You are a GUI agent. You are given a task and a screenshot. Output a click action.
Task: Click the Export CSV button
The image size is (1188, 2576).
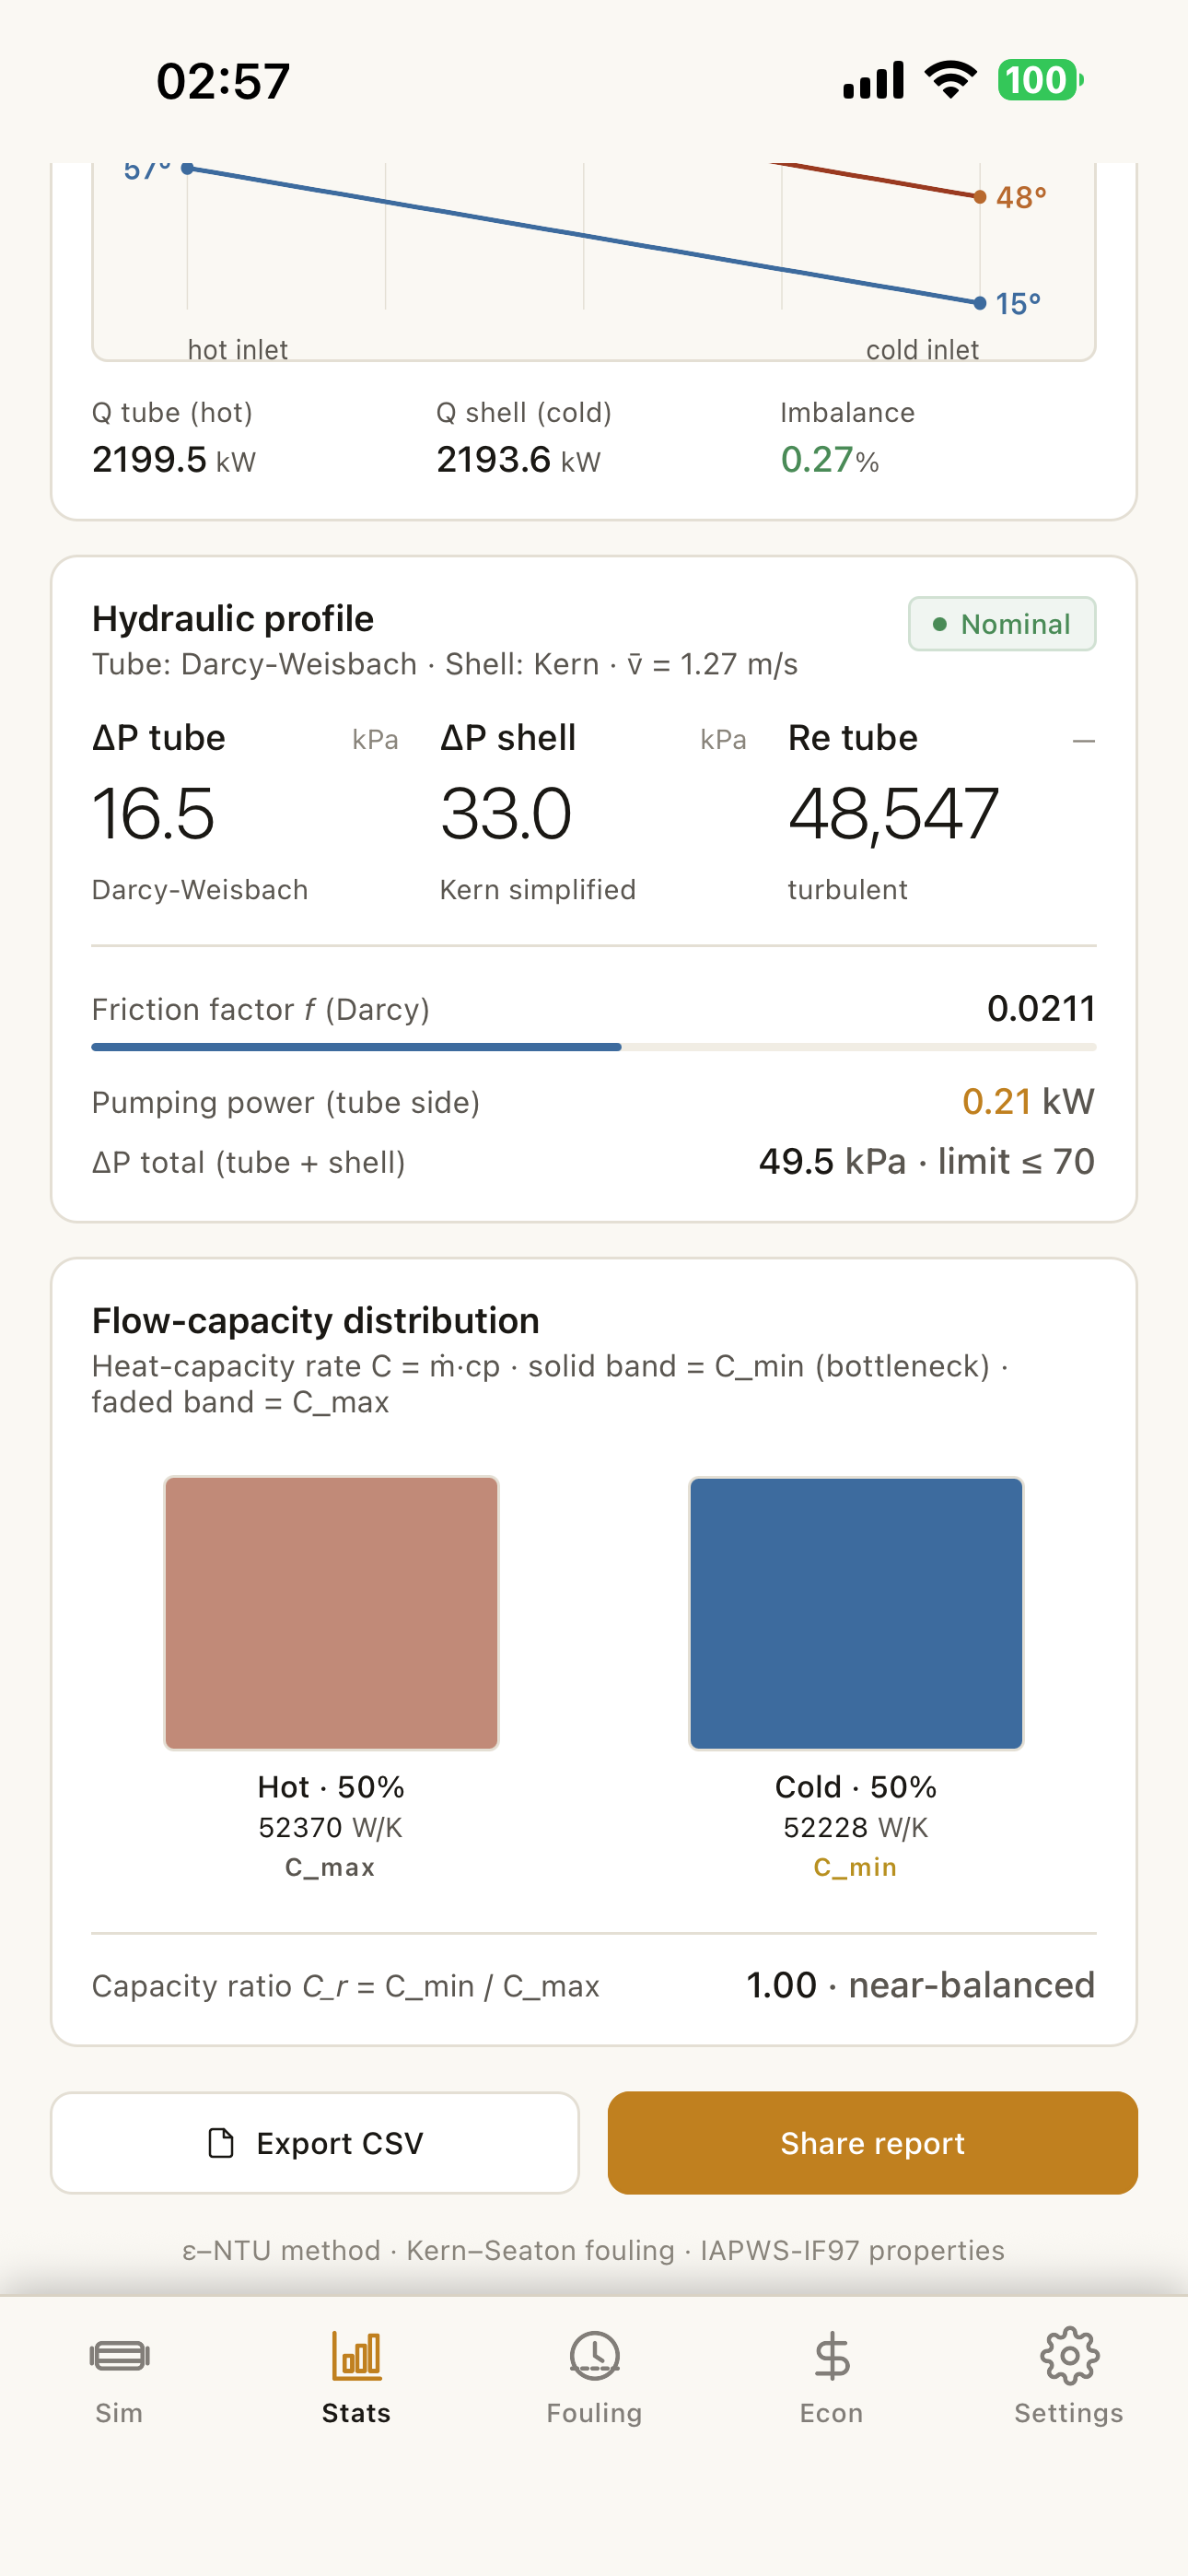[x=315, y=2143]
